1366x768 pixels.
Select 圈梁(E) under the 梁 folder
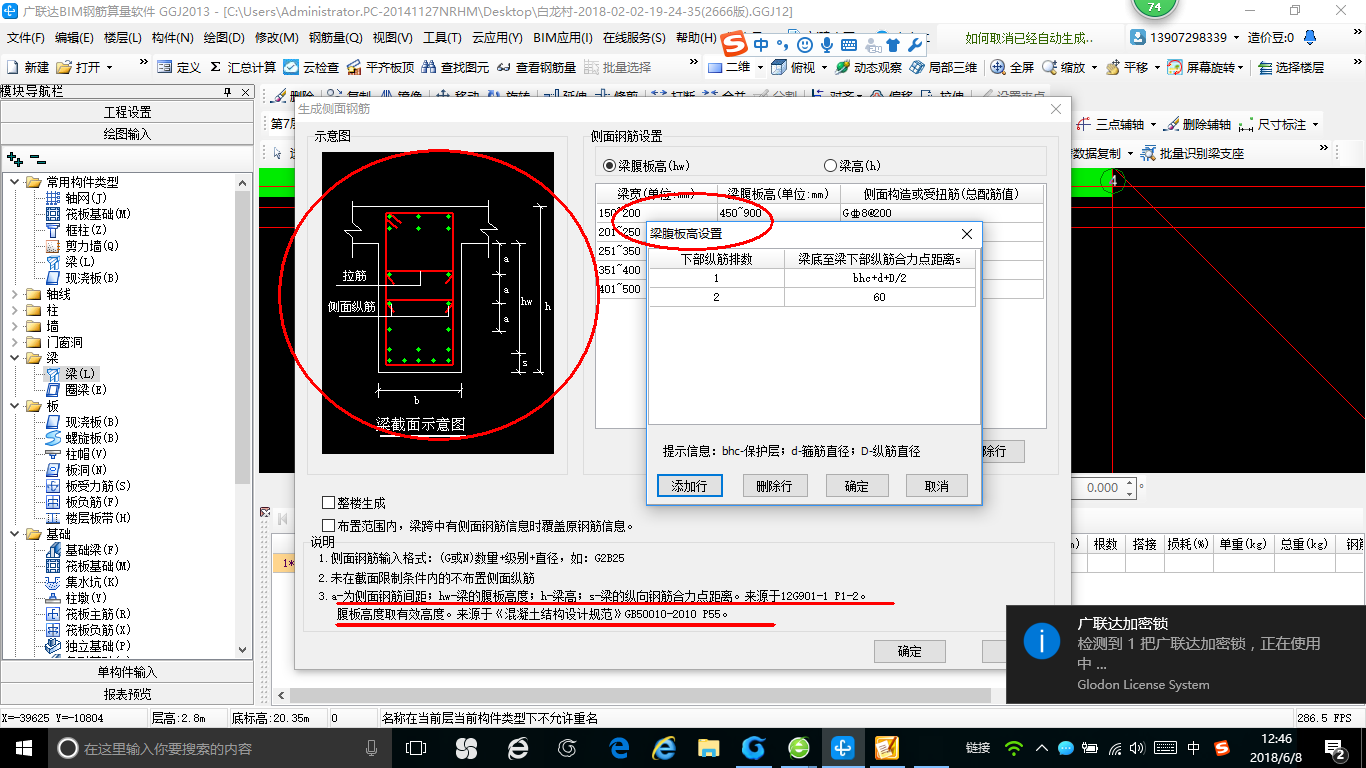pyautogui.click(x=76, y=390)
